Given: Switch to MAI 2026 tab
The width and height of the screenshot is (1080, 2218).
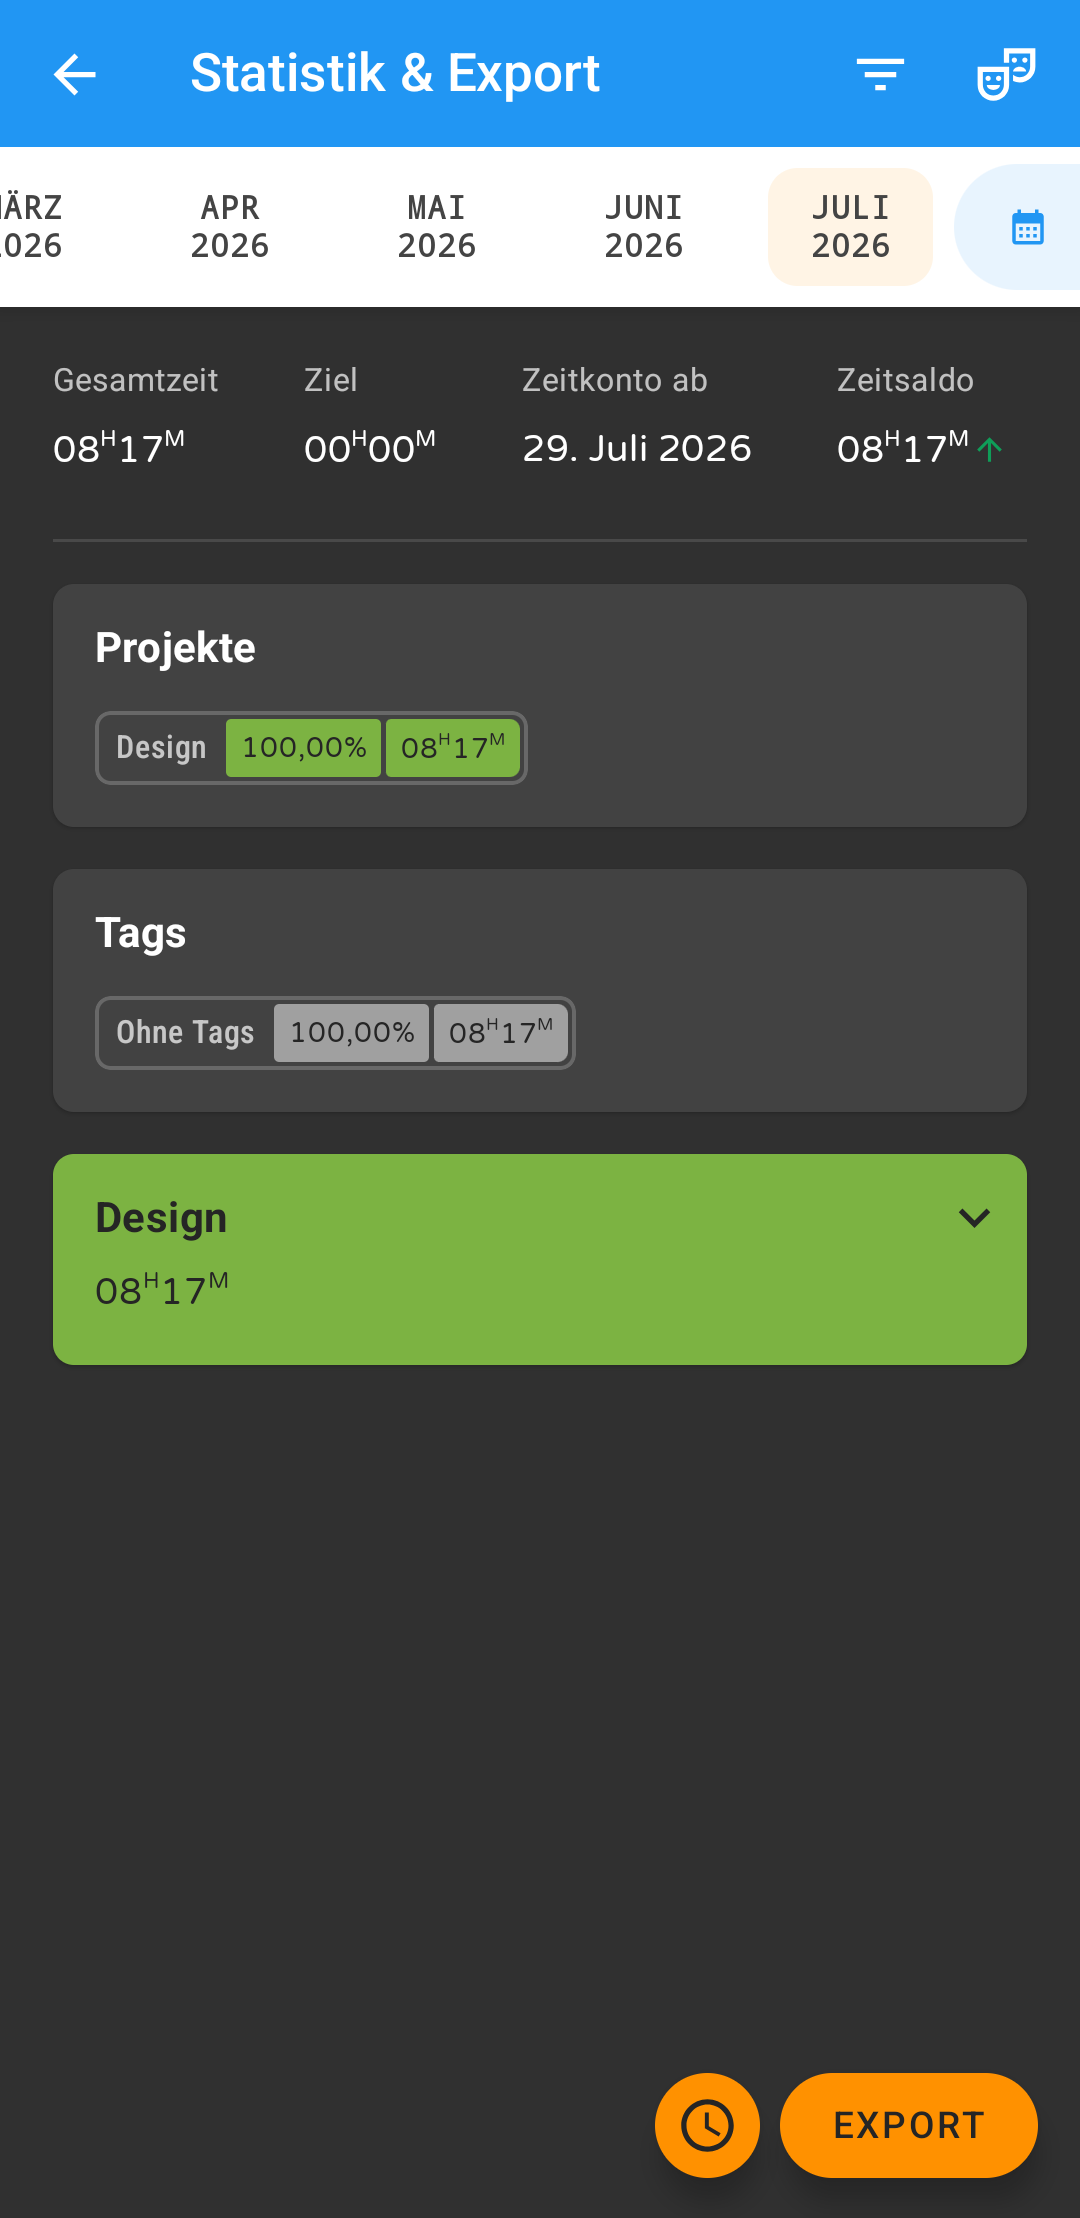Looking at the screenshot, I should [437, 227].
